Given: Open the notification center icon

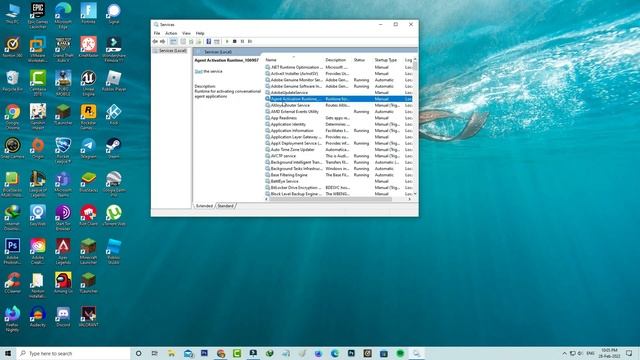Looking at the screenshot, I should tap(629, 353).
